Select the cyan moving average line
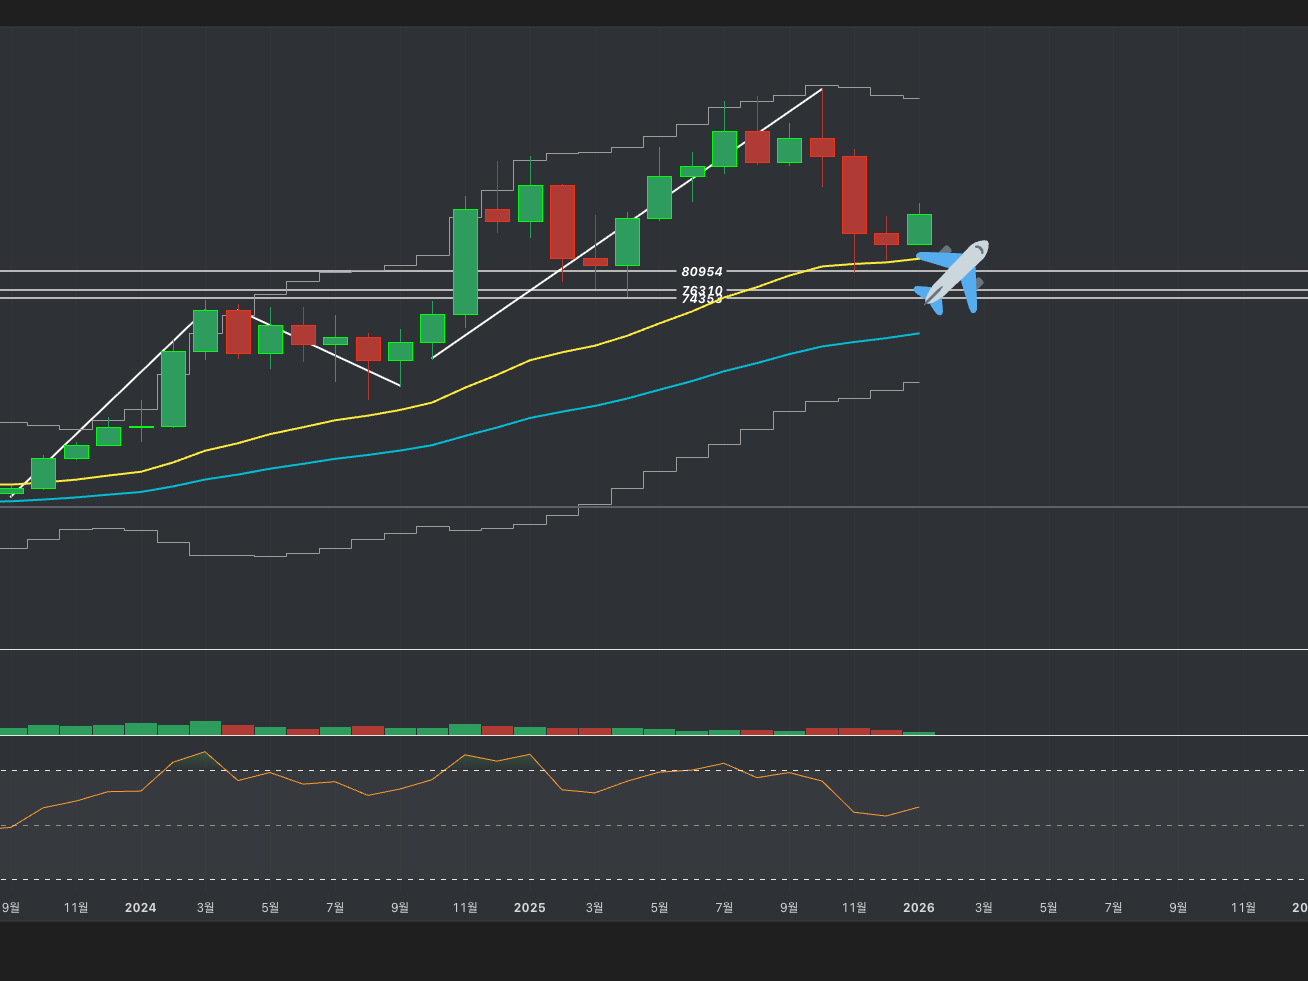1308x981 pixels. [x=530, y=418]
